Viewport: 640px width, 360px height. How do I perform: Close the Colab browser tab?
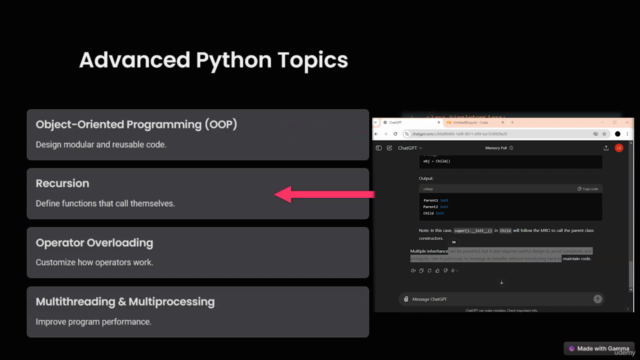(503, 122)
